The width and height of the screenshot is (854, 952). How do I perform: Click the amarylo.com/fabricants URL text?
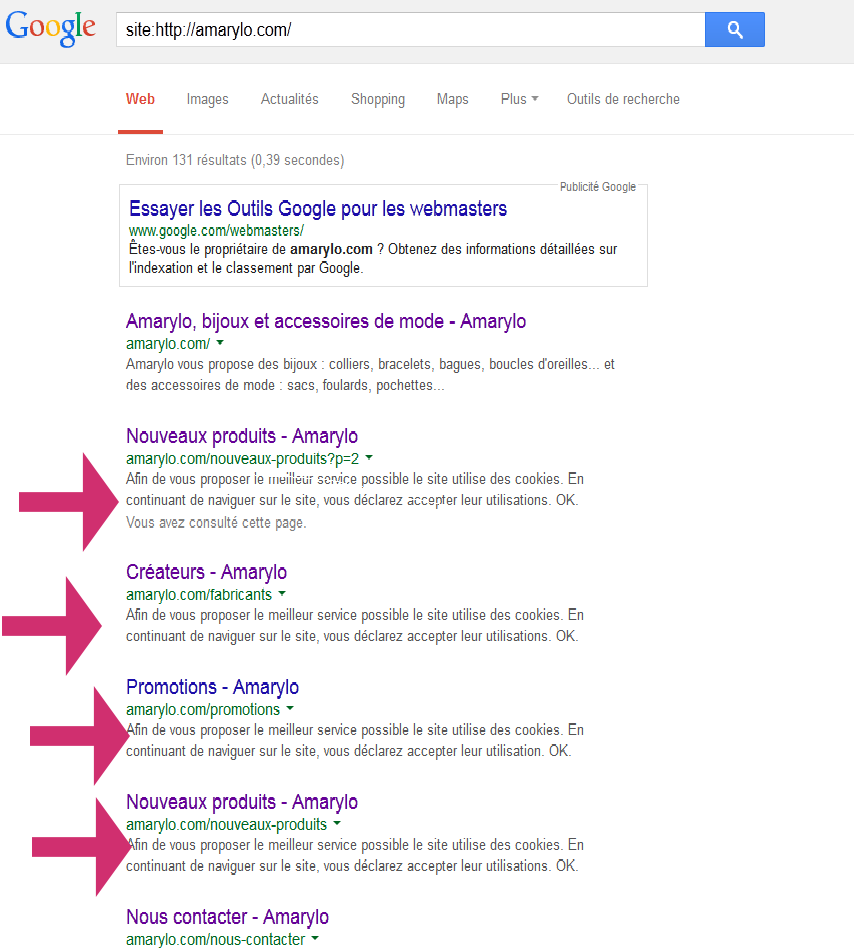coord(199,594)
